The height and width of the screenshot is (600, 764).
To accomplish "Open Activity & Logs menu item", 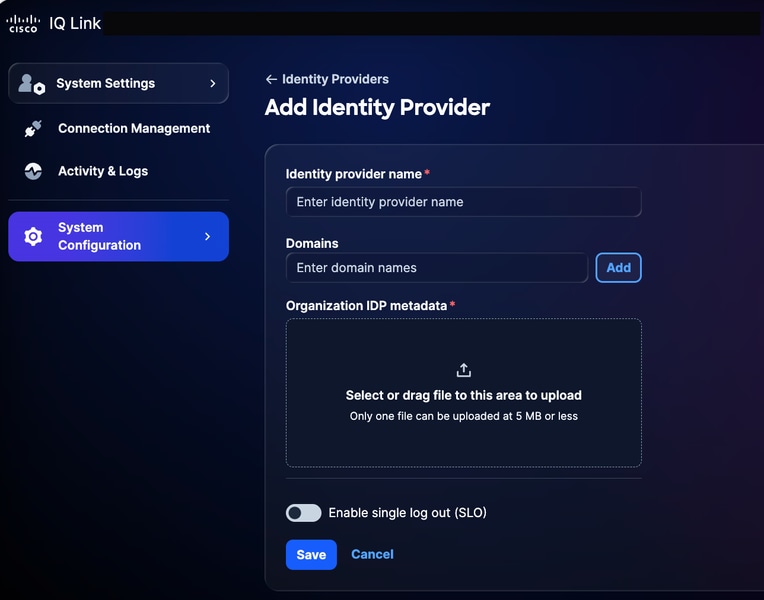I will (x=118, y=171).
